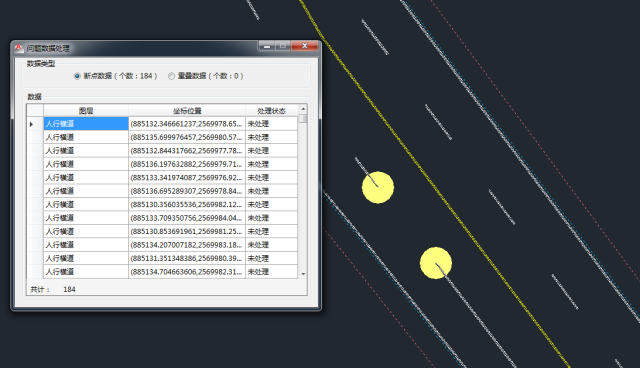Close the 问题数据处理 dialog
The image size is (640, 368).
click(304, 46)
